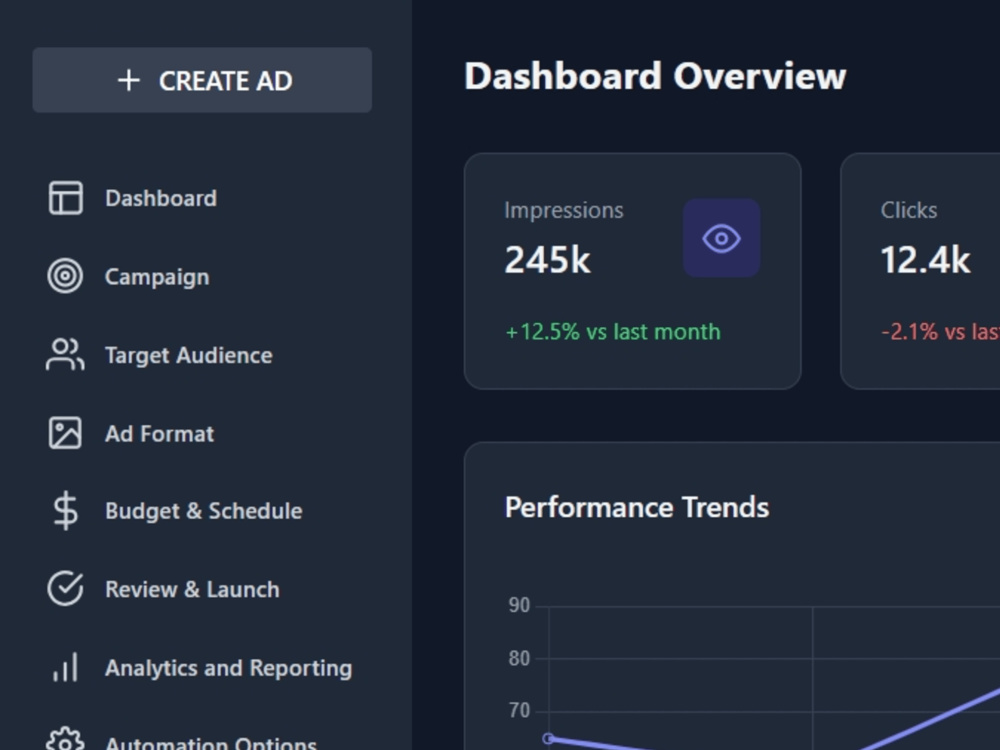Viewport: 1000px width, 750px height.
Task: Click the eye icon on Impressions card
Action: 721,238
